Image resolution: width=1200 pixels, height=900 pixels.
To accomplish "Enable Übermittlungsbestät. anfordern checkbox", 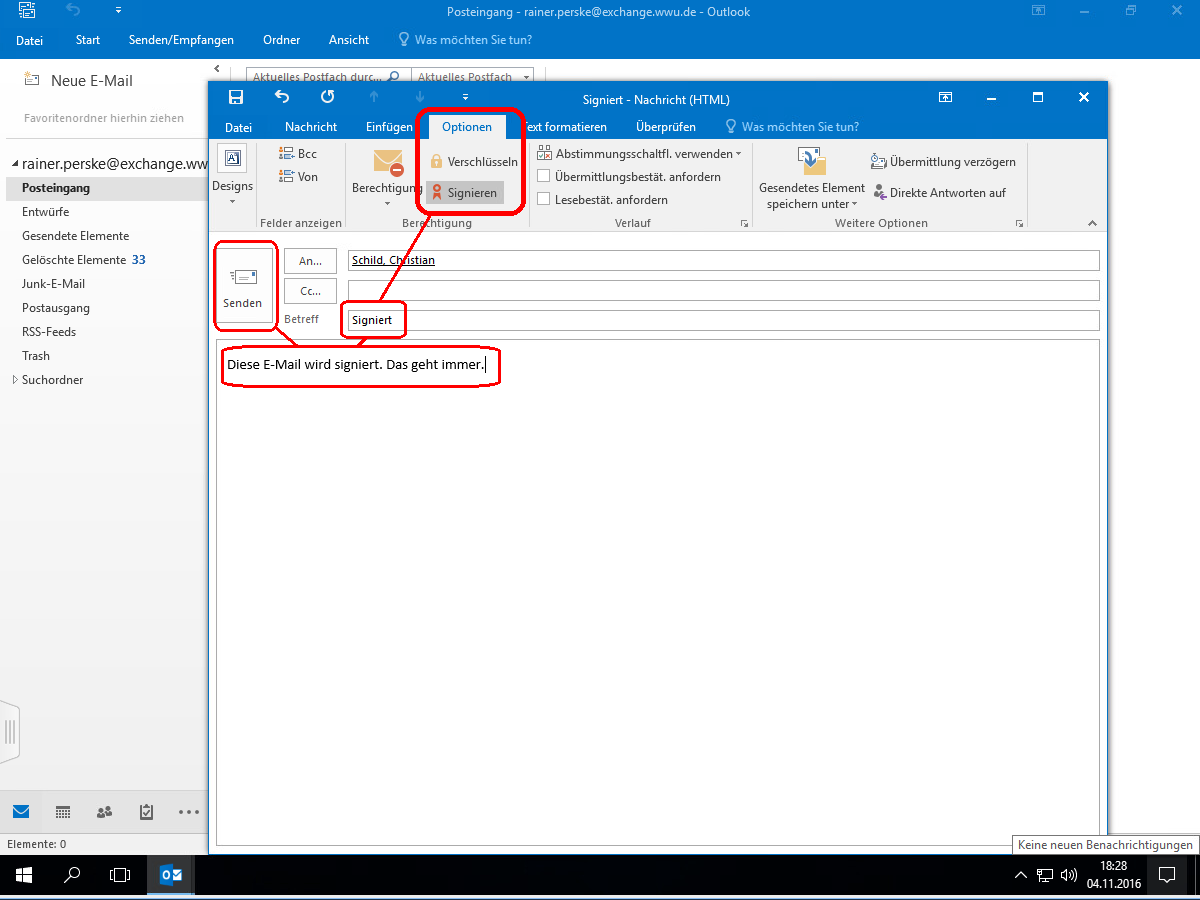I will click(544, 177).
